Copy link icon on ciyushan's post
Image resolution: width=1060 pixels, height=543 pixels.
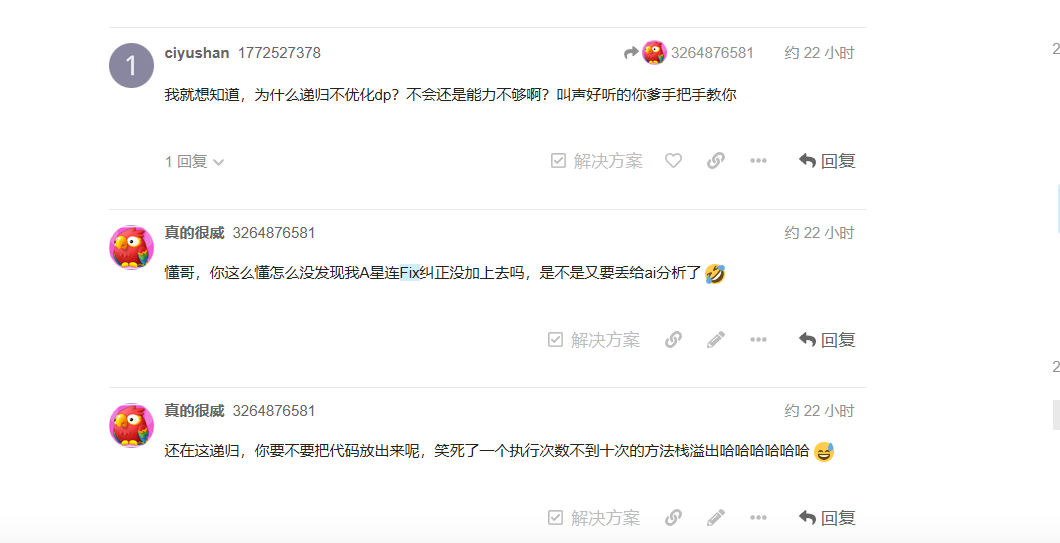point(716,161)
